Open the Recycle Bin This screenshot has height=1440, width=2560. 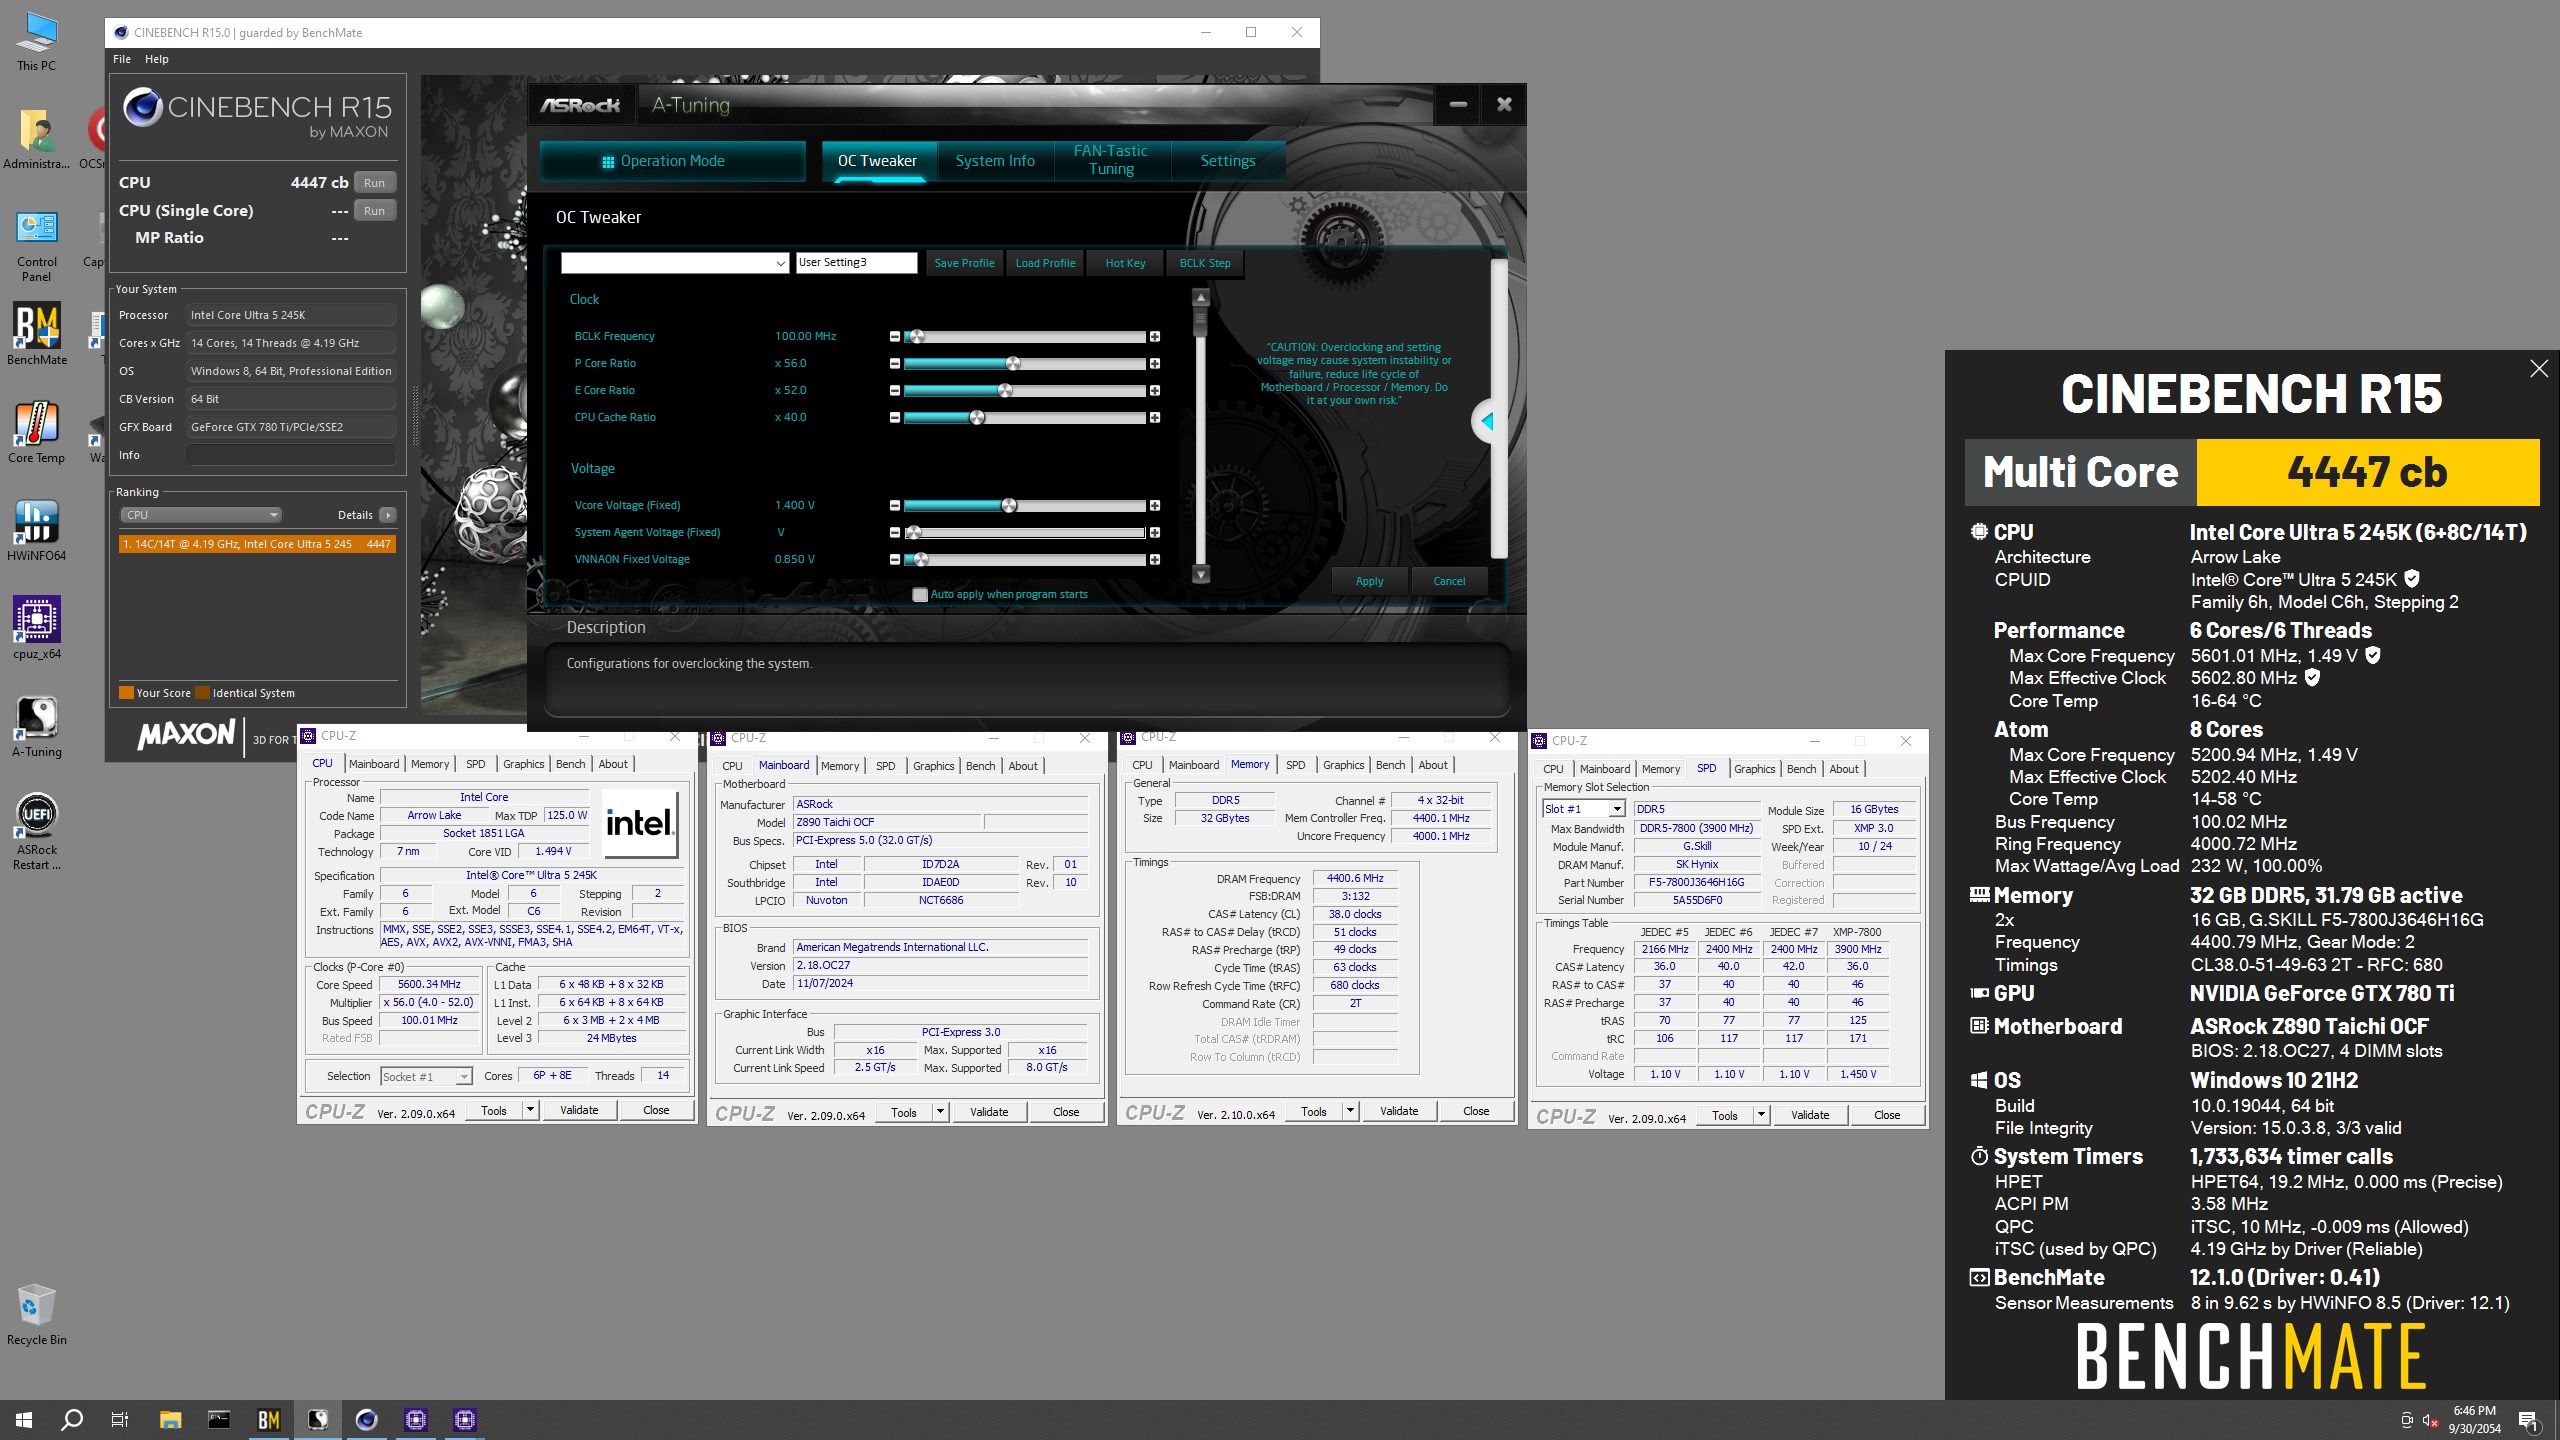tap(37, 1315)
